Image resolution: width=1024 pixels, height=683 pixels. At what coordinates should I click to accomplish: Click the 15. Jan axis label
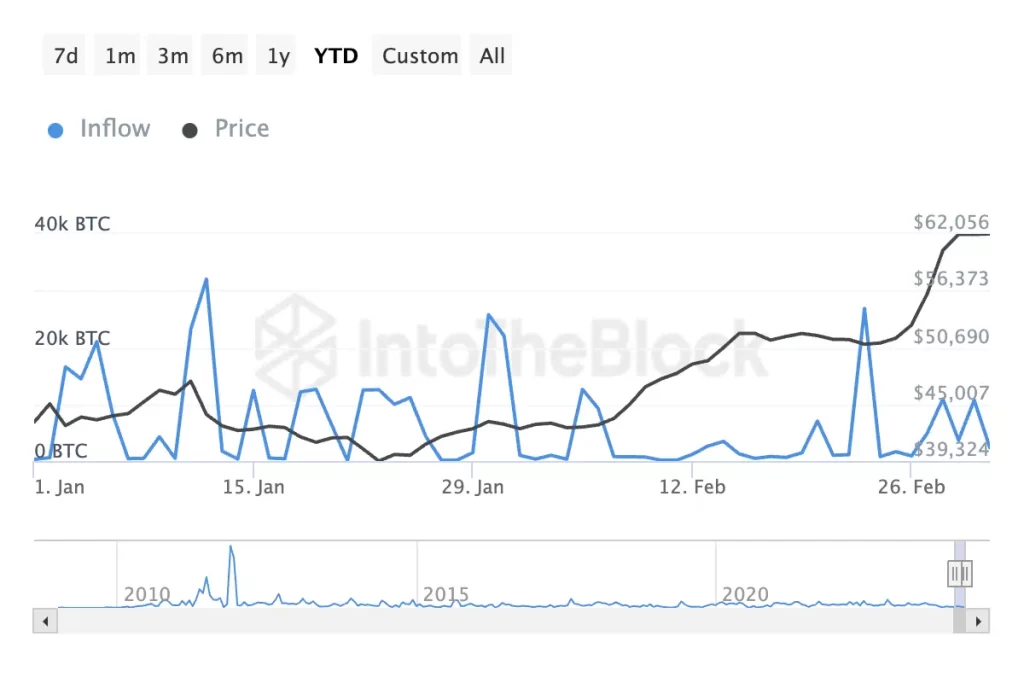click(255, 487)
